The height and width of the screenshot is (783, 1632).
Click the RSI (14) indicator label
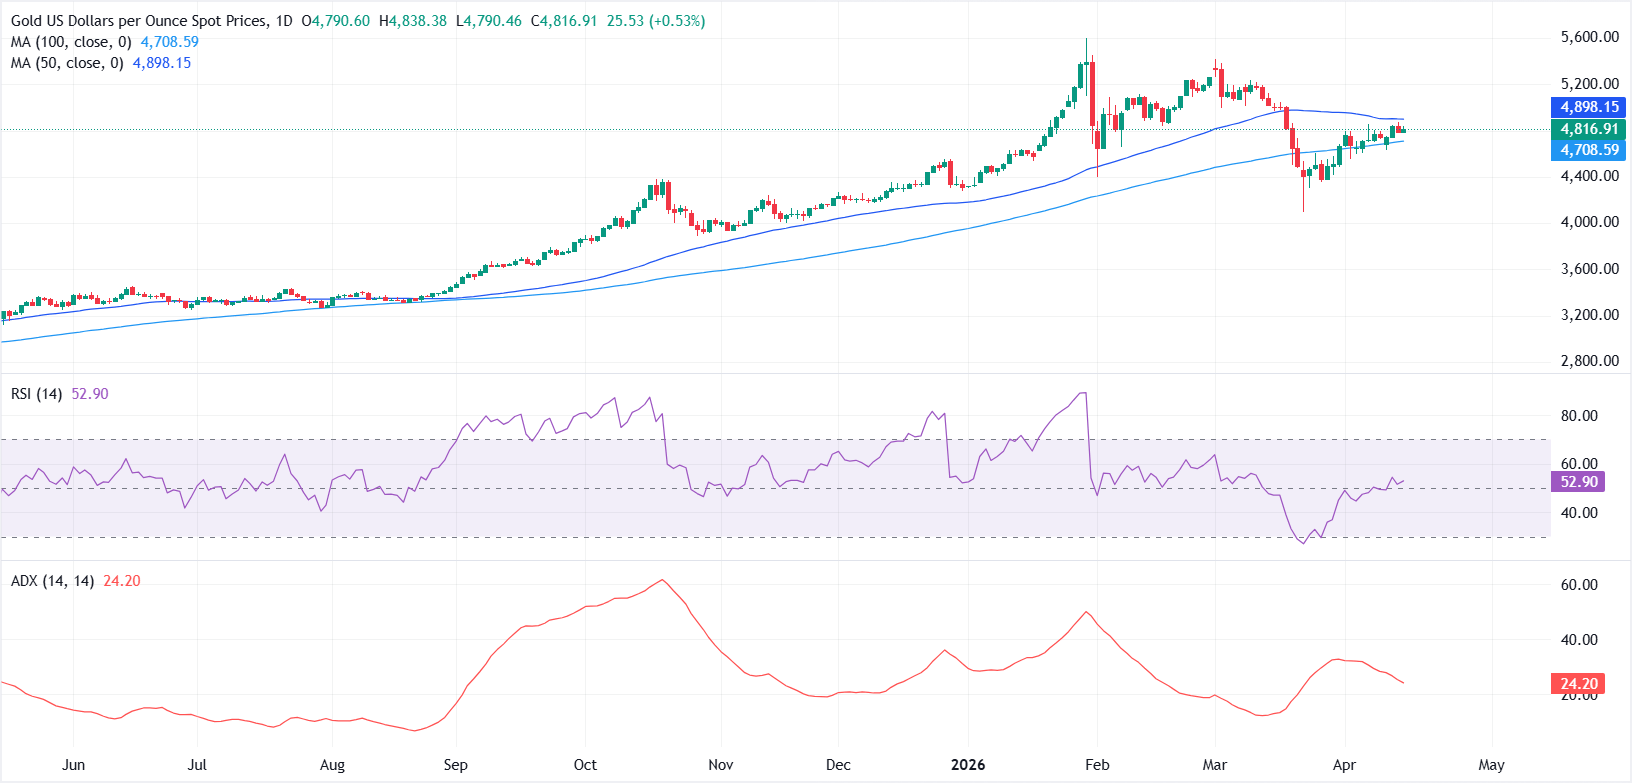tap(36, 394)
